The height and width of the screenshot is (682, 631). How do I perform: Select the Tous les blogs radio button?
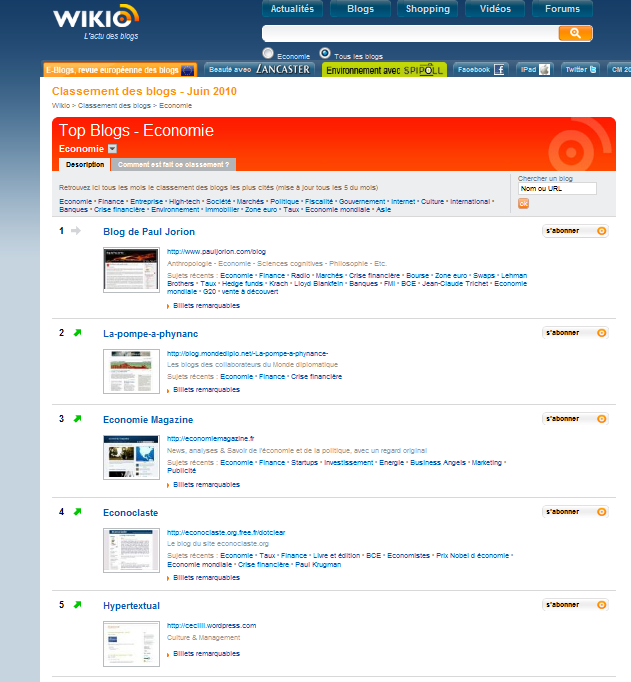[x=325, y=53]
